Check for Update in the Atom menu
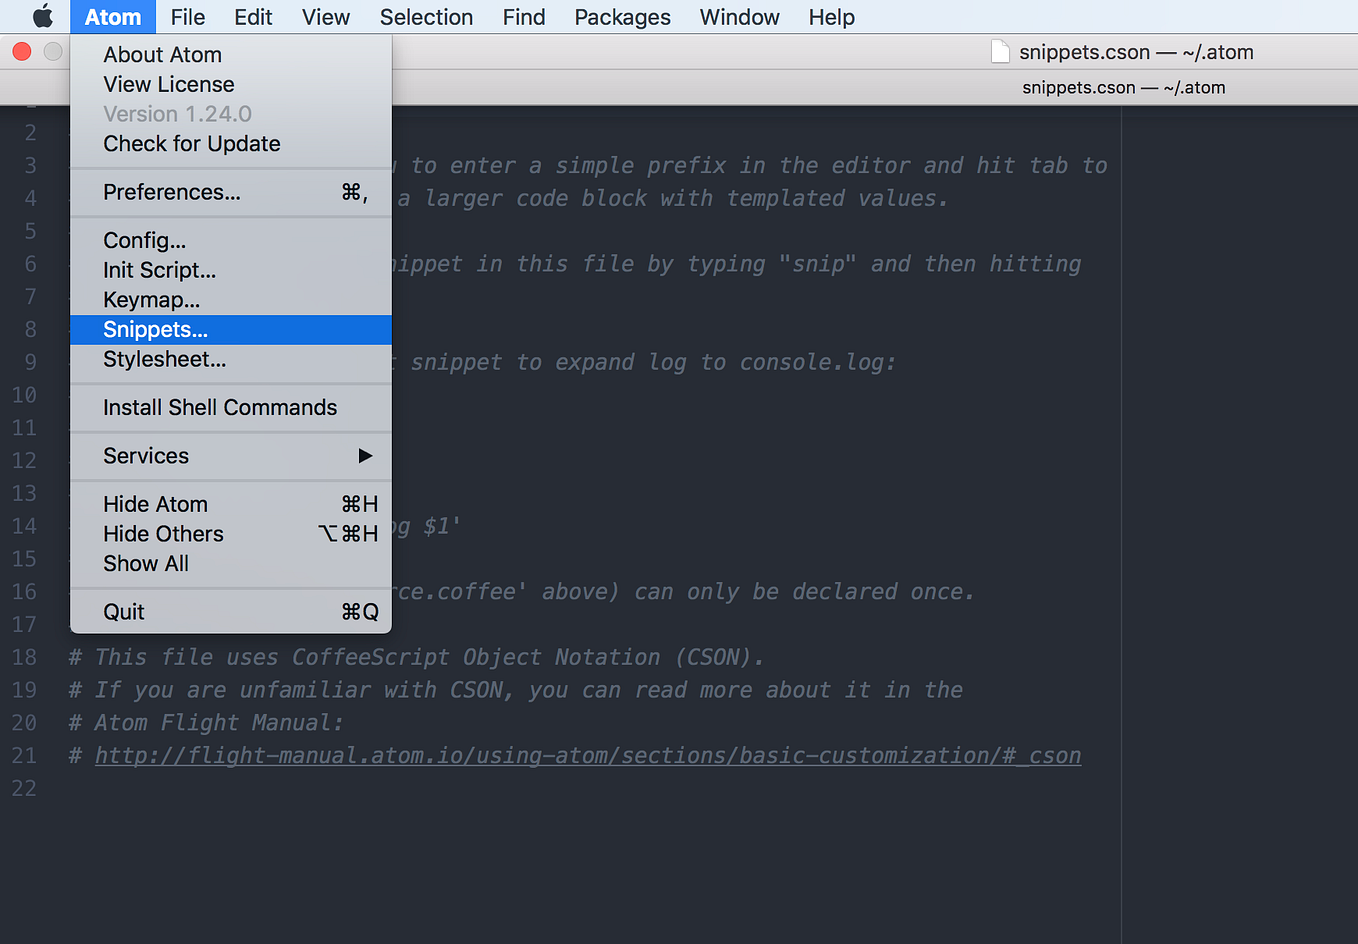 coord(190,143)
